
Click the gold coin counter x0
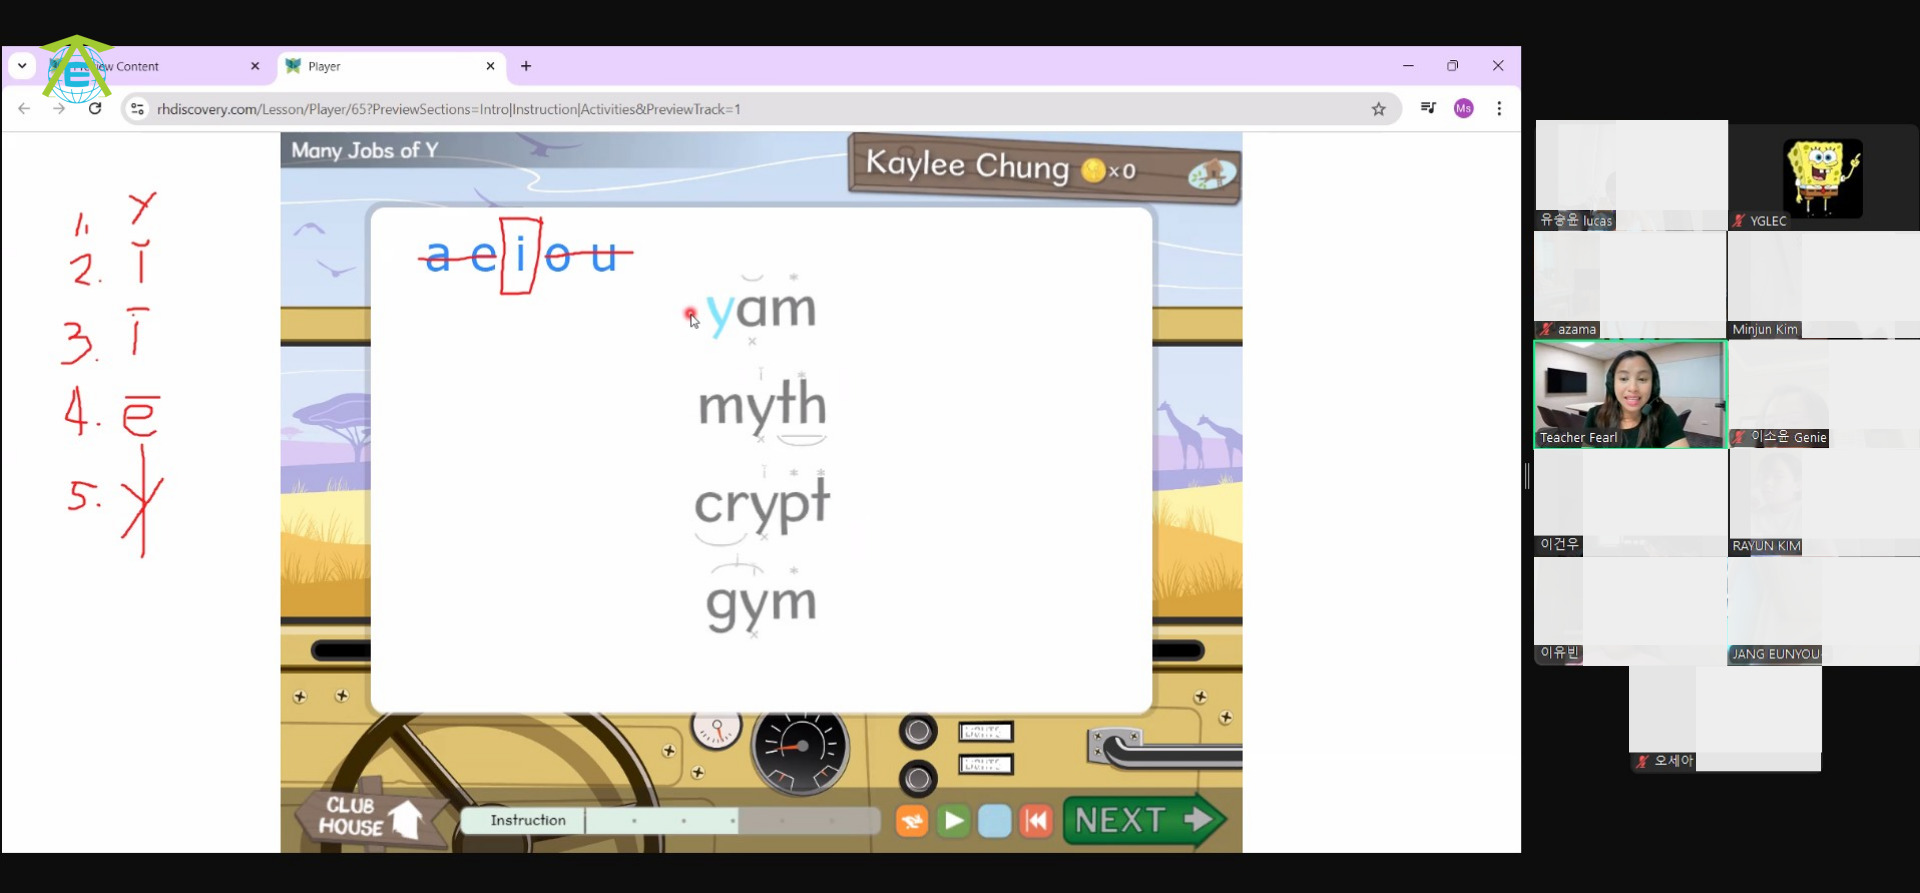[x=1109, y=171]
